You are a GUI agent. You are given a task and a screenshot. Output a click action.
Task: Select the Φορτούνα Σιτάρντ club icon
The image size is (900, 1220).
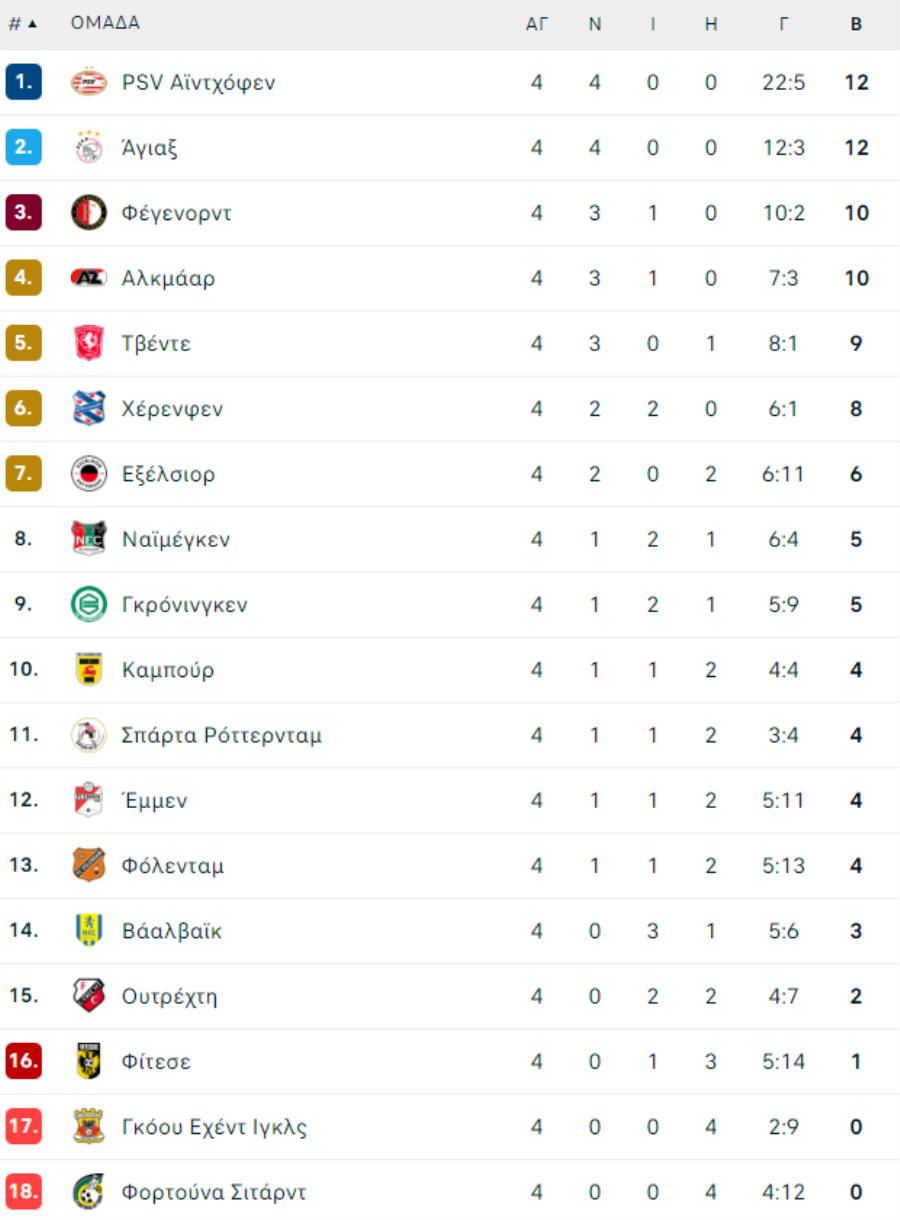pyautogui.click(x=89, y=1192)
